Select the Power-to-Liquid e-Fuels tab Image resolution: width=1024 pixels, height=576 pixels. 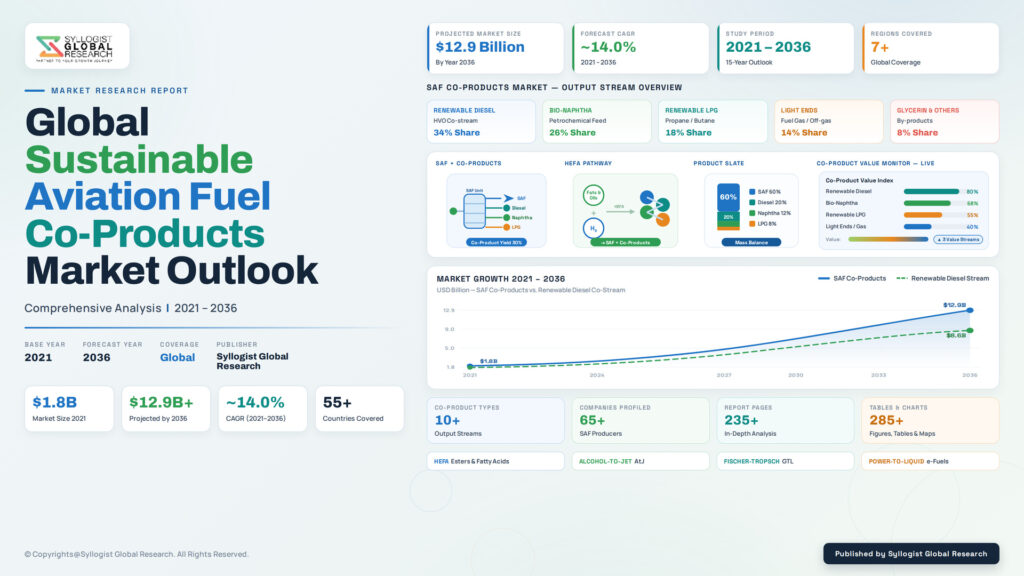pyautogui.click(x=930, y=461)
